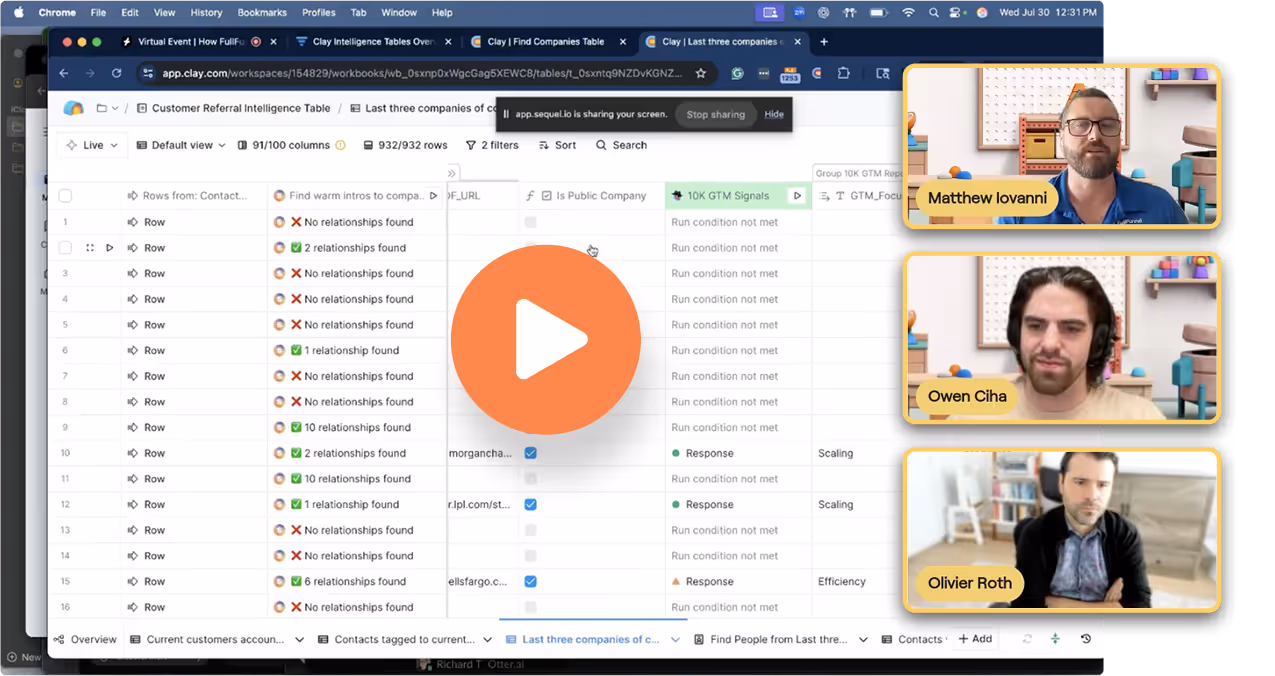Viewport: 1275px width, 676px height.
Task: Open the 2 filters menu
Action: point(492,145)
